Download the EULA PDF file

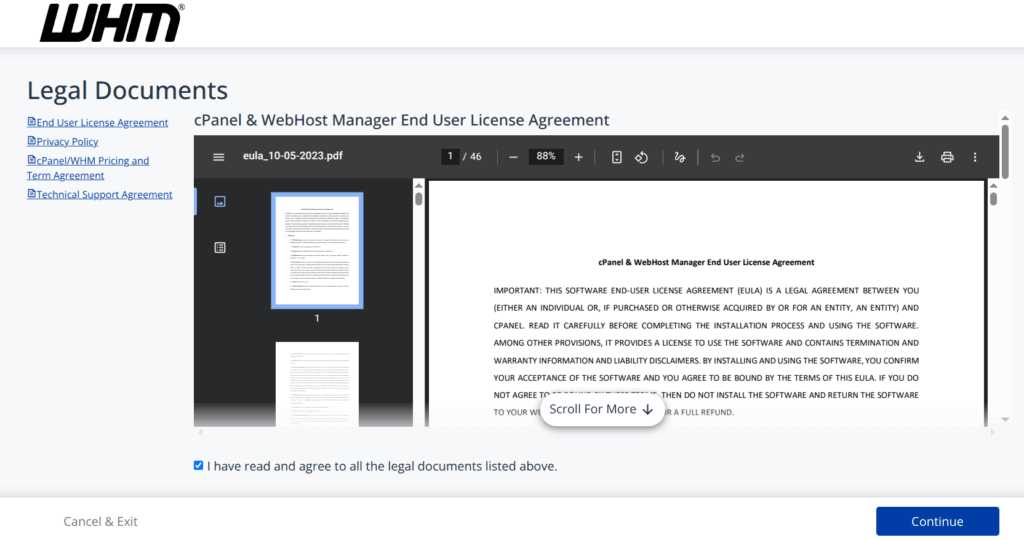coord(919,157)
